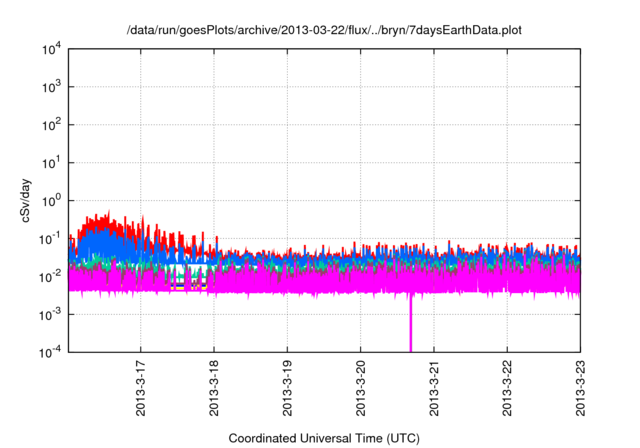640x448 pixels.
Task: Click the Coordinated Universal Time (UTC) label
Action: [324, 438]
